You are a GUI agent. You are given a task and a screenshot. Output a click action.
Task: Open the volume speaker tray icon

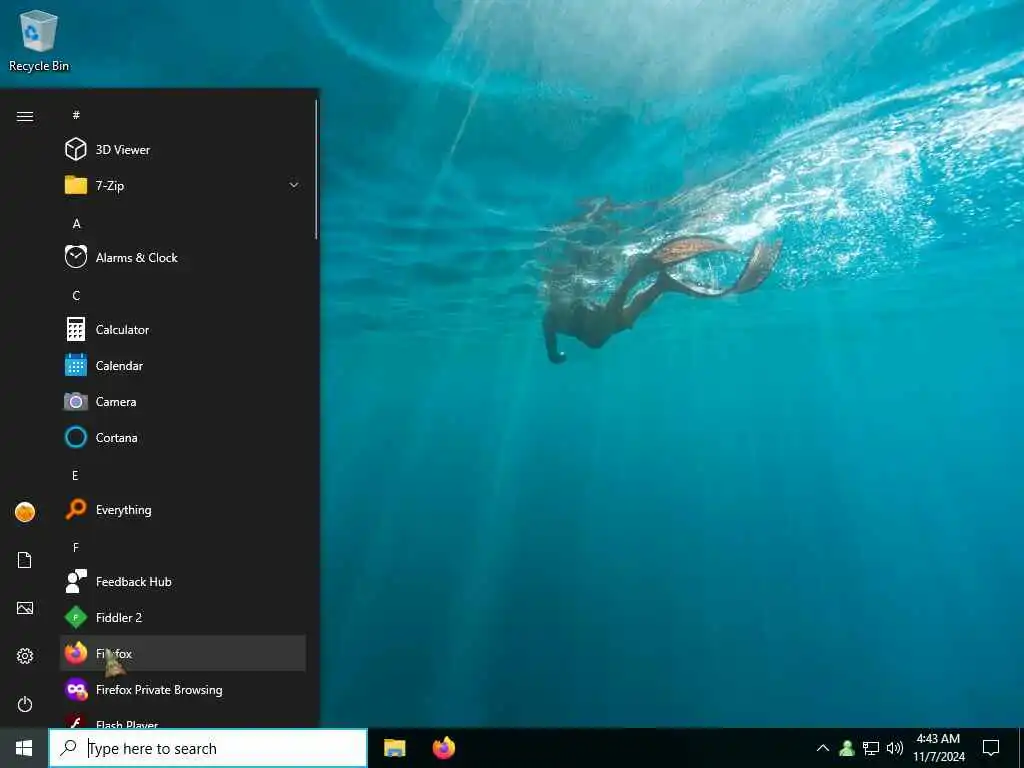[x=895, y=748]
